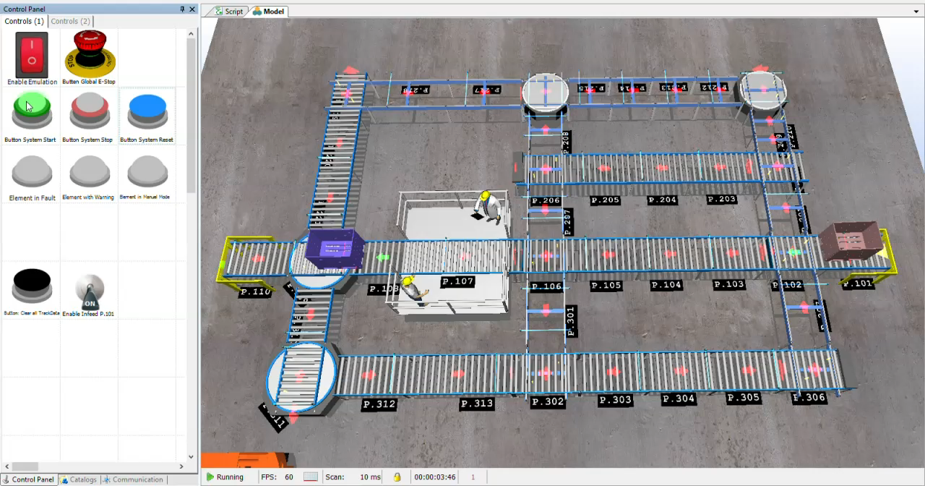This screenshot has height=486, width=925.
Task: Click the P.306 conveyor label
Action: tap(809, 398)
